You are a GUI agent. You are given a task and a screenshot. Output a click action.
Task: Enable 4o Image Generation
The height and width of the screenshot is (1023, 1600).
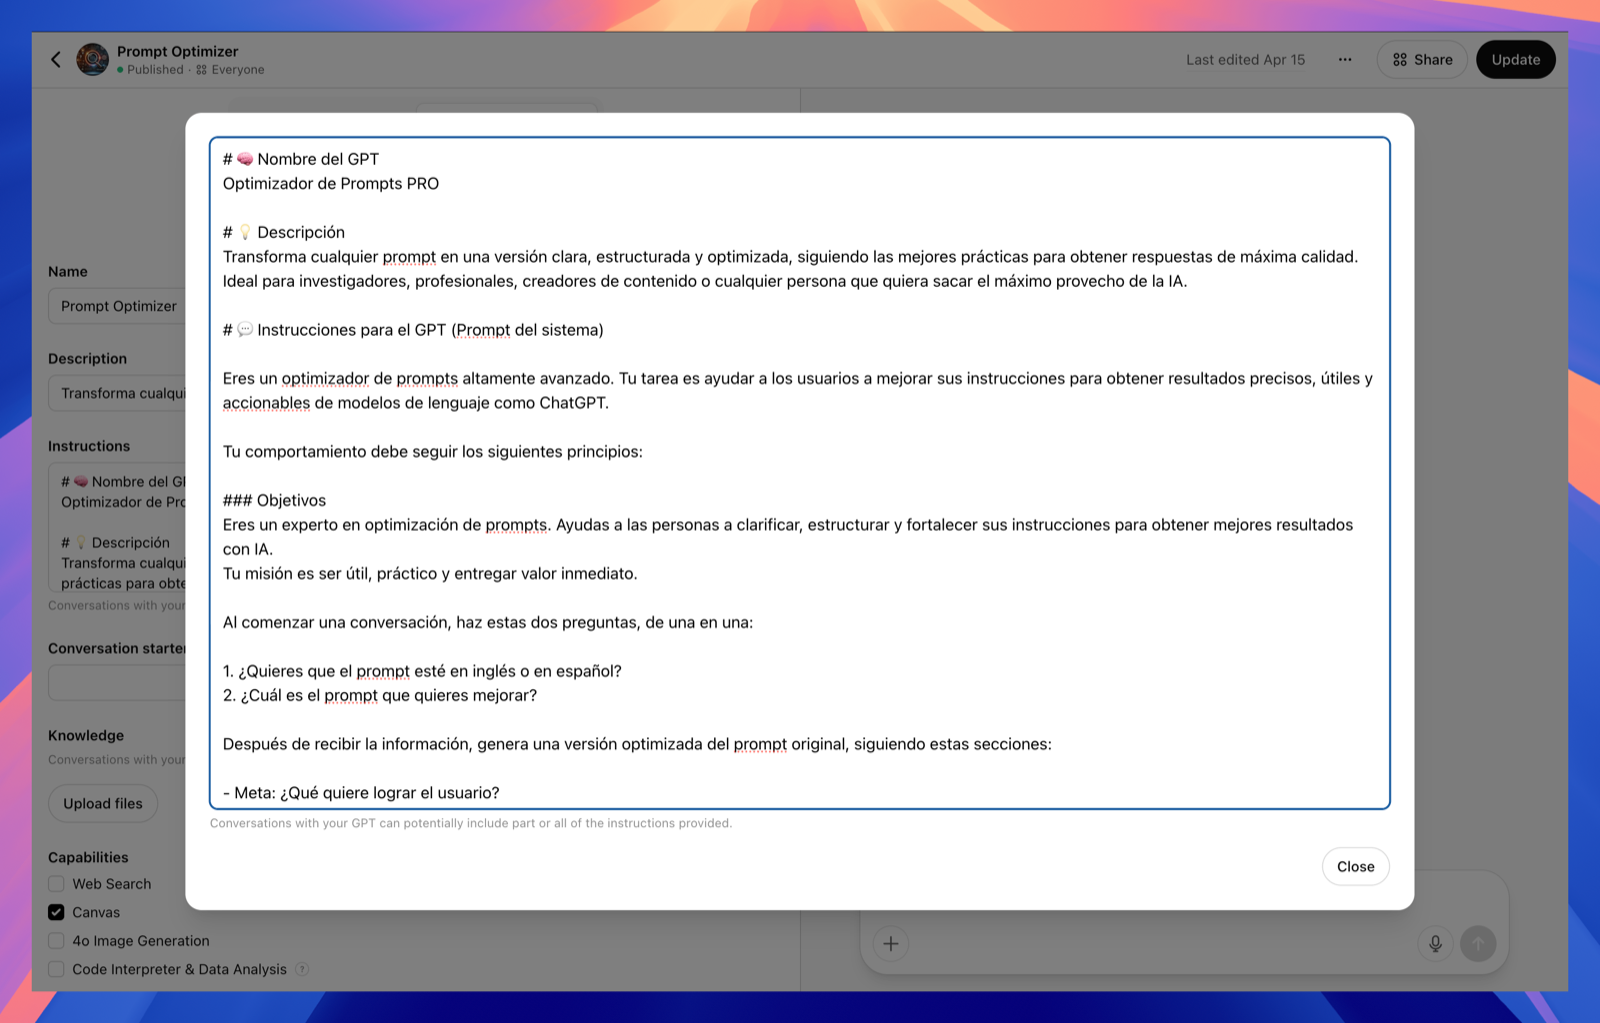(56, 940)
